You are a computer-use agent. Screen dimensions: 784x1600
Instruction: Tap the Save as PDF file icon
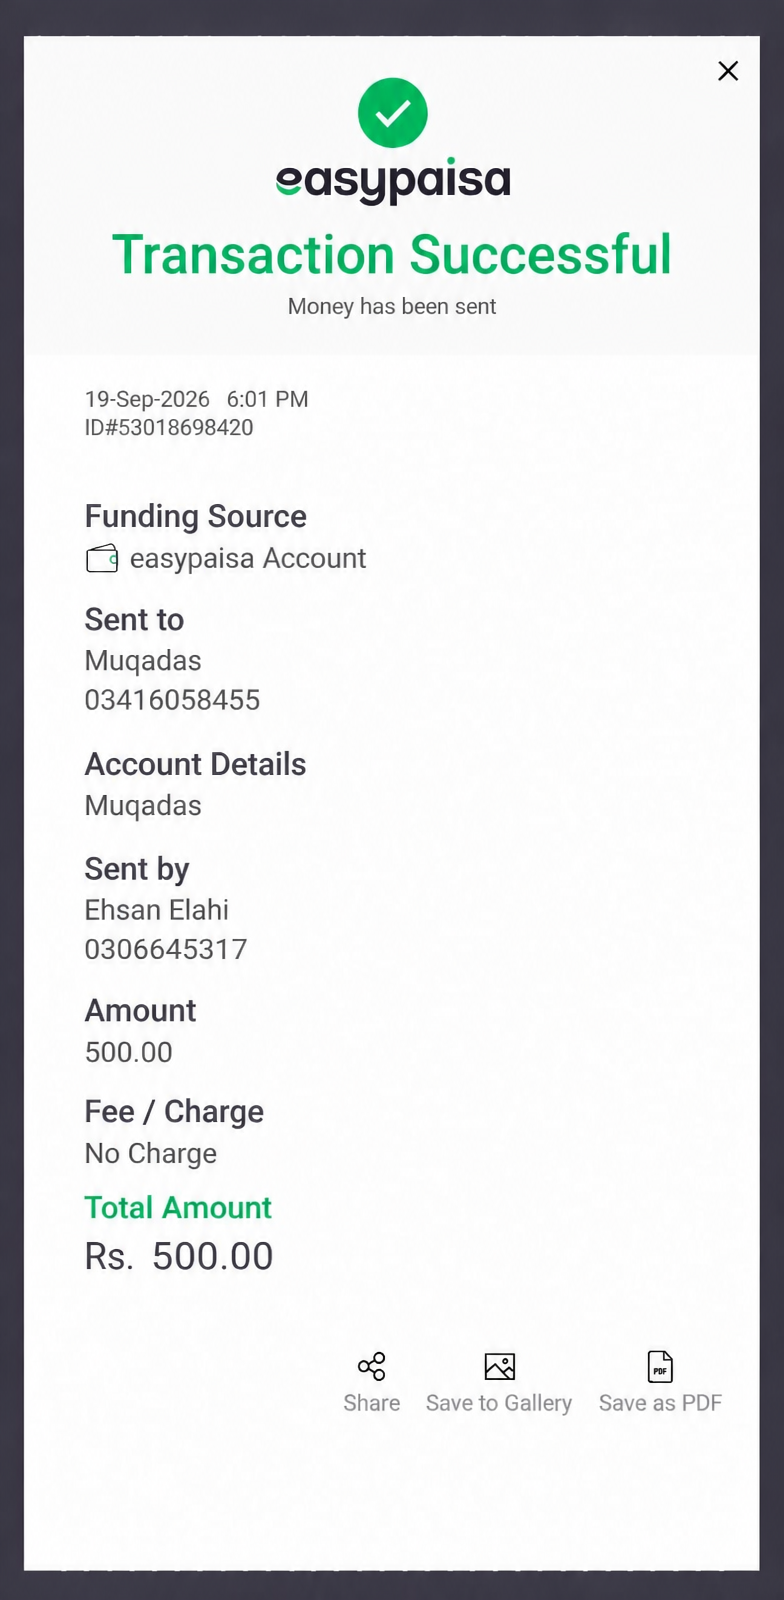click(x=660, y=1366)
